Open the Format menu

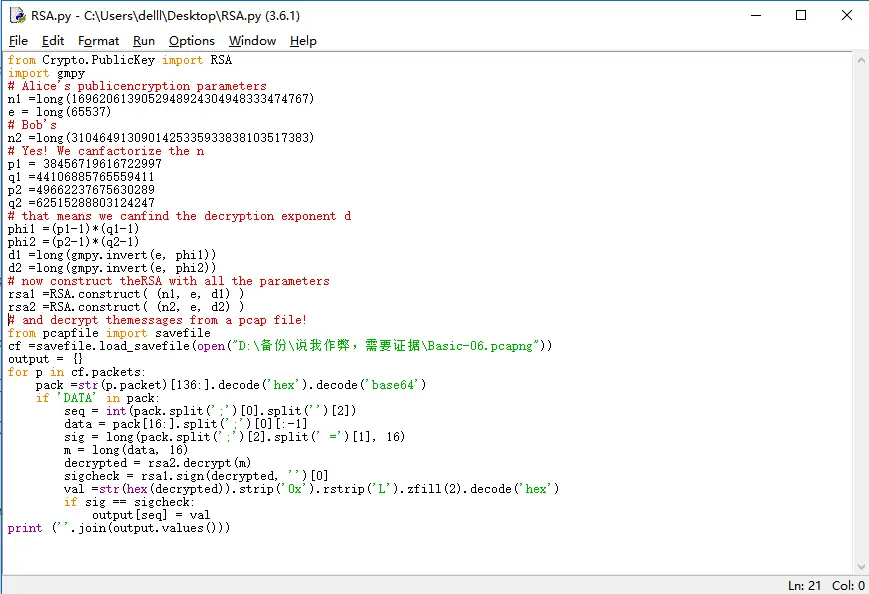(98, 41)
